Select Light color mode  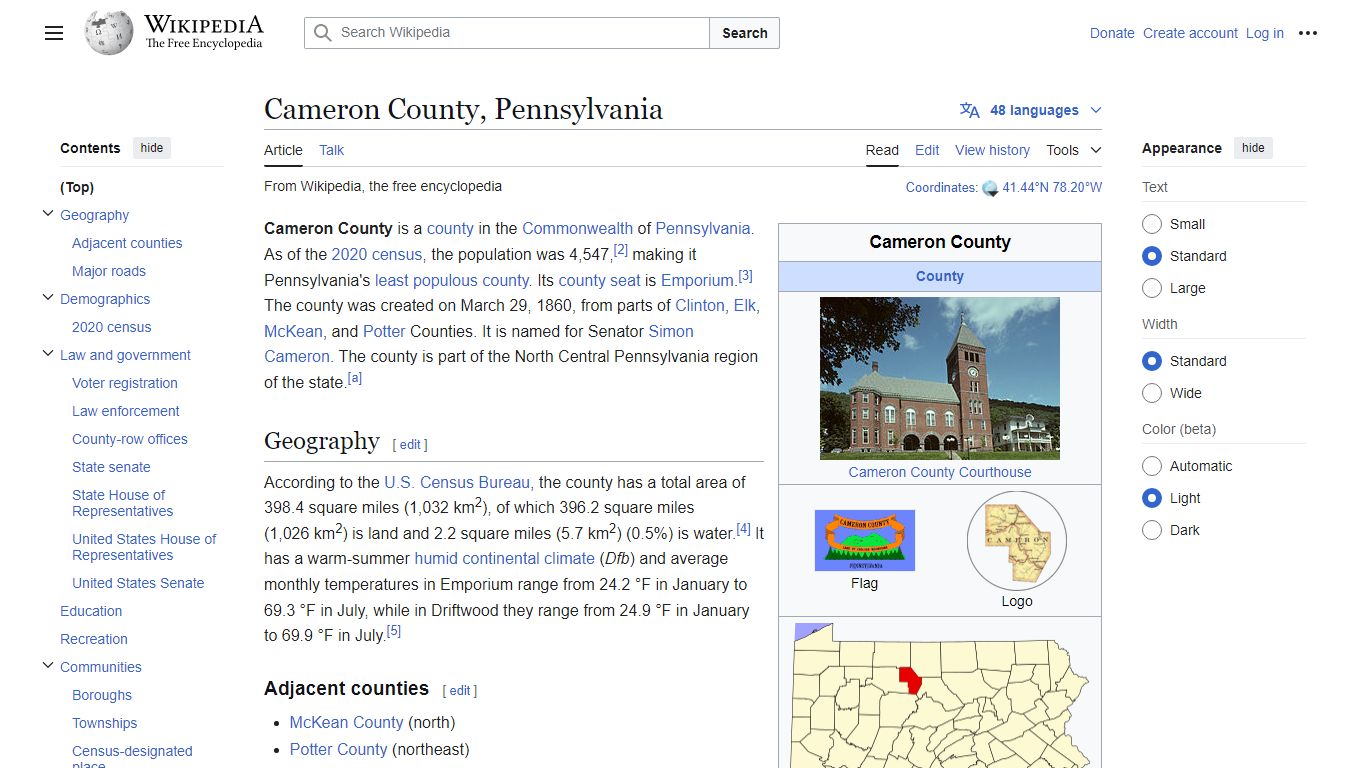[1152, 498]
